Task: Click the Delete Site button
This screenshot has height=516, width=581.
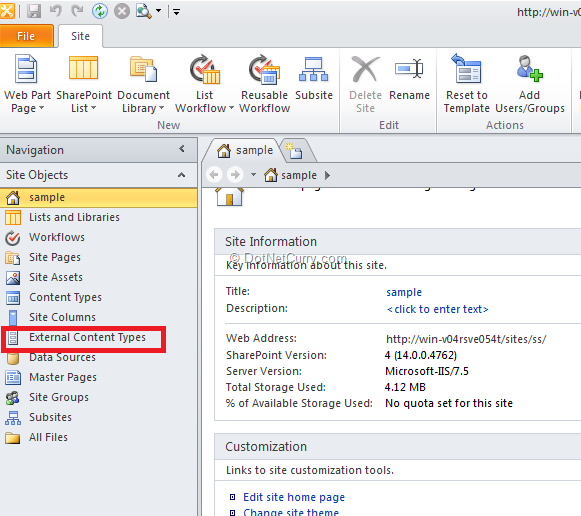Action: point(365,84)
